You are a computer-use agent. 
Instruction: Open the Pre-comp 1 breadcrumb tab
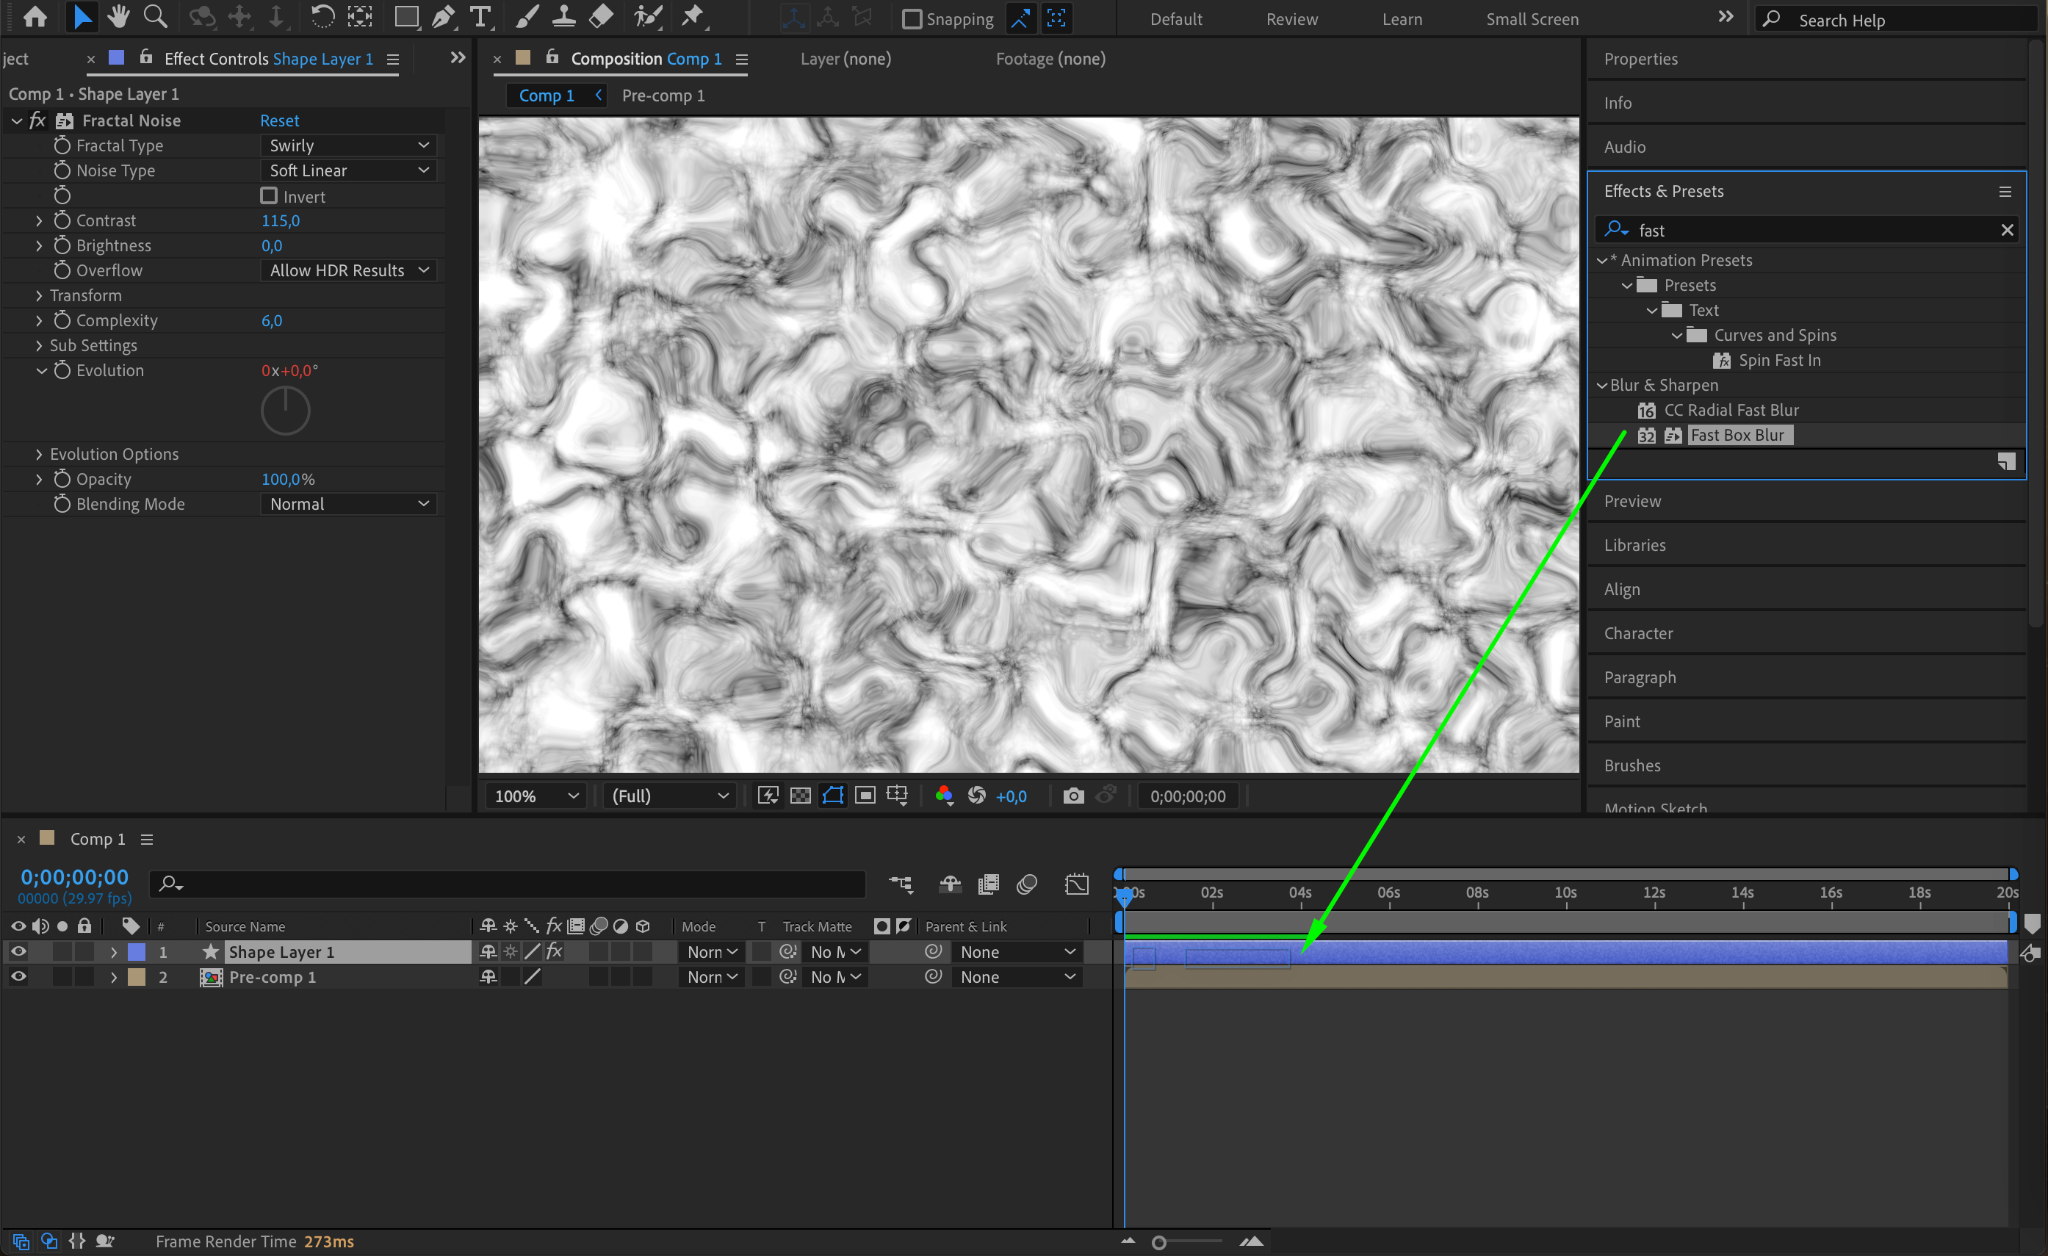[663, 95]
